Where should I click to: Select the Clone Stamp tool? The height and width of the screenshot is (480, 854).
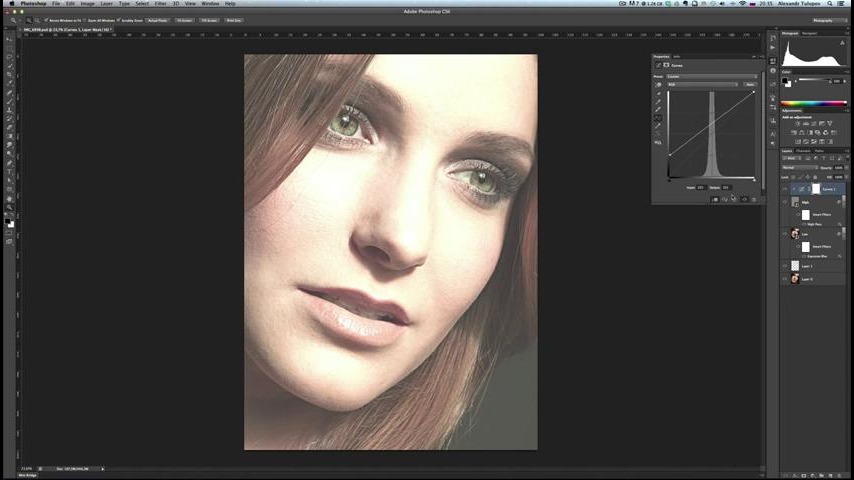(9, 110)
